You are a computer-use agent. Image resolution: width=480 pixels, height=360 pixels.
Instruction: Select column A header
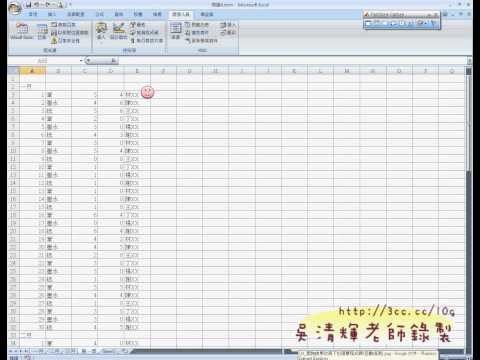[x=32, y=71]
